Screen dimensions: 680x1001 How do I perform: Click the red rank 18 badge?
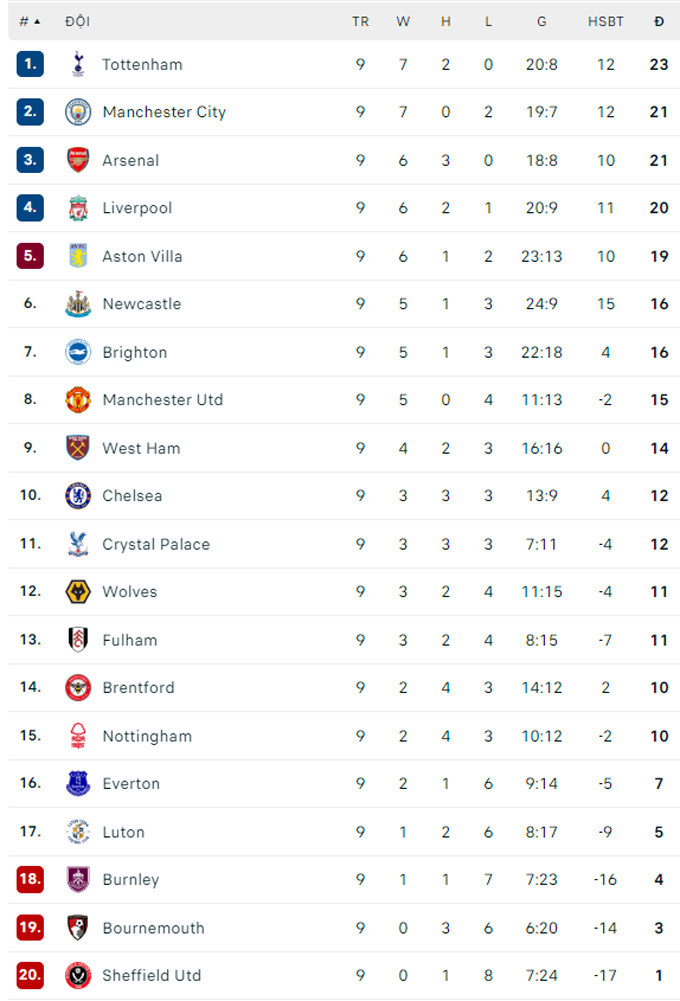point(30,880)
